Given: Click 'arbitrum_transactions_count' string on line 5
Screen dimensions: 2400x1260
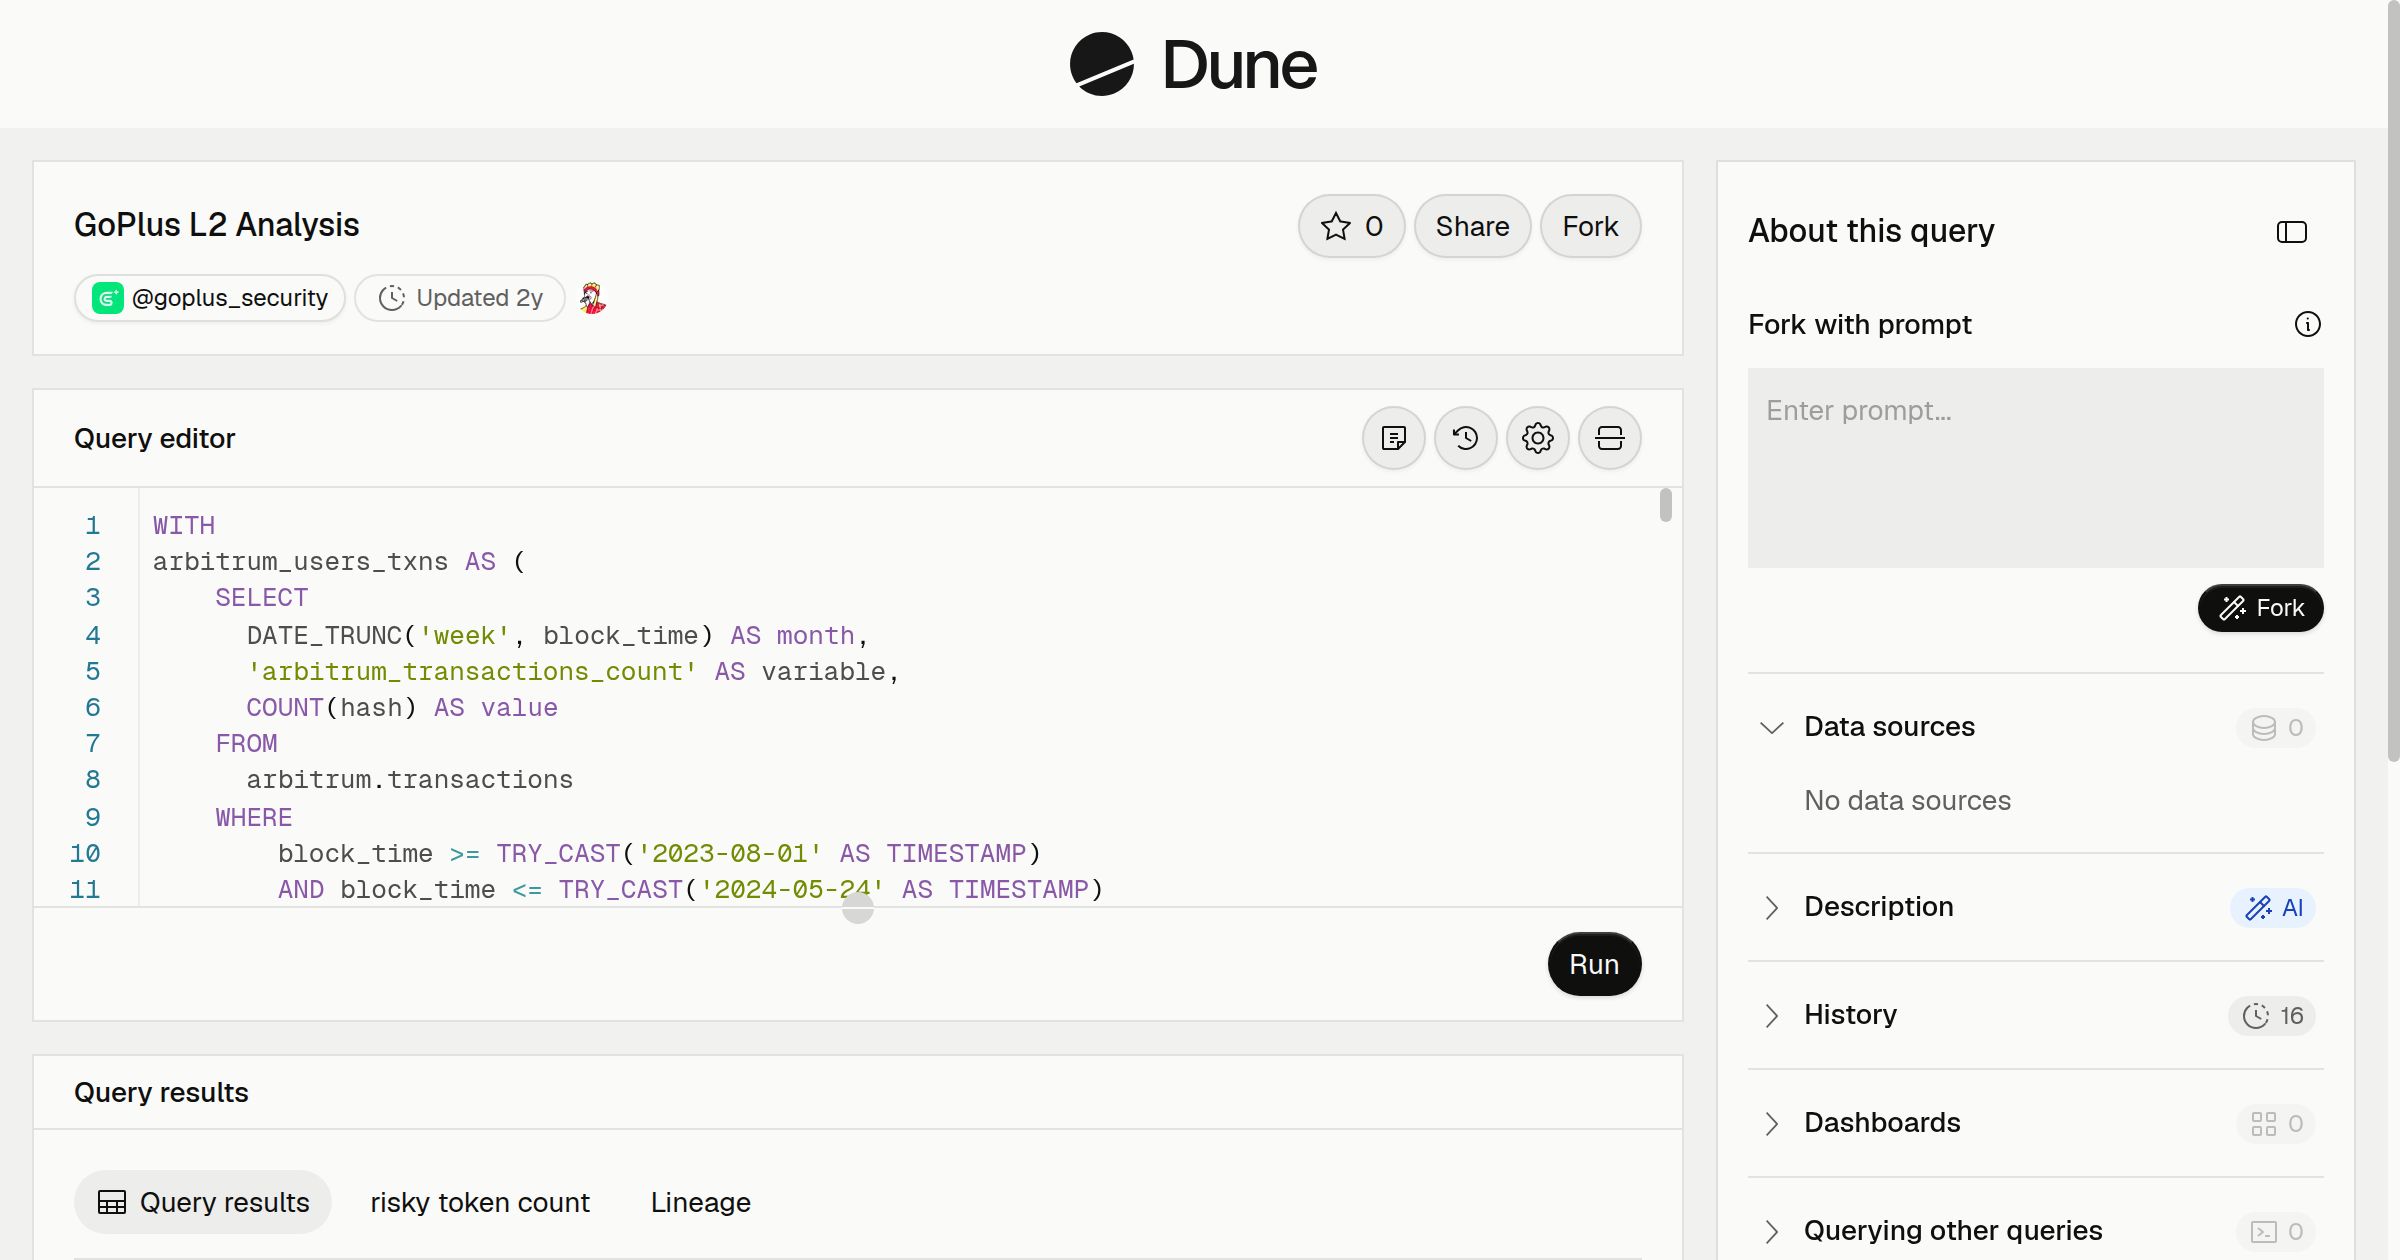Looking at the screenshot, I should (x=472, y=672).
